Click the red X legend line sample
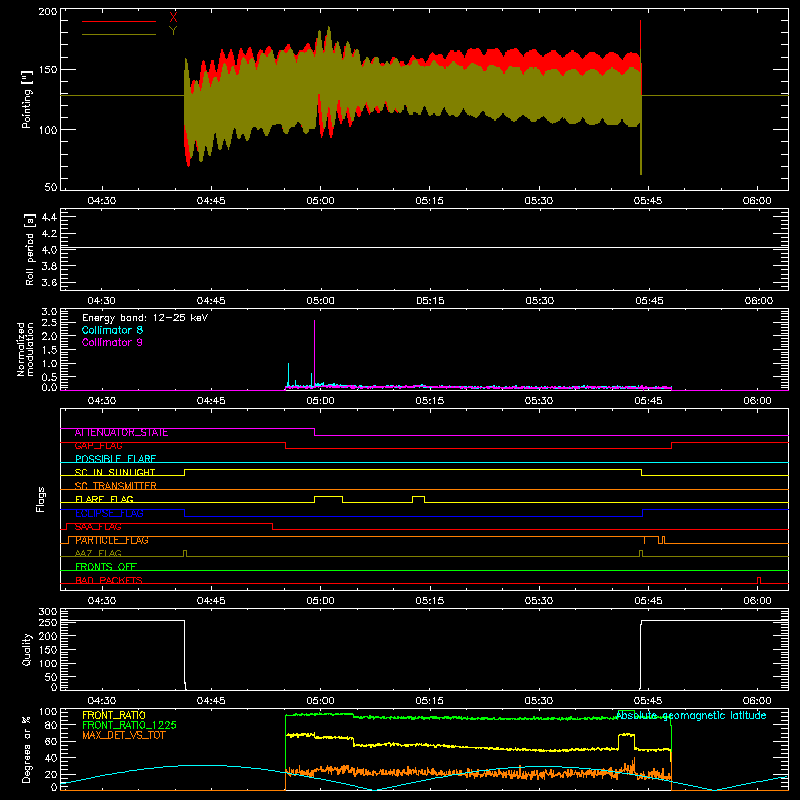The image size is (800, 800). tap(119, 21)
